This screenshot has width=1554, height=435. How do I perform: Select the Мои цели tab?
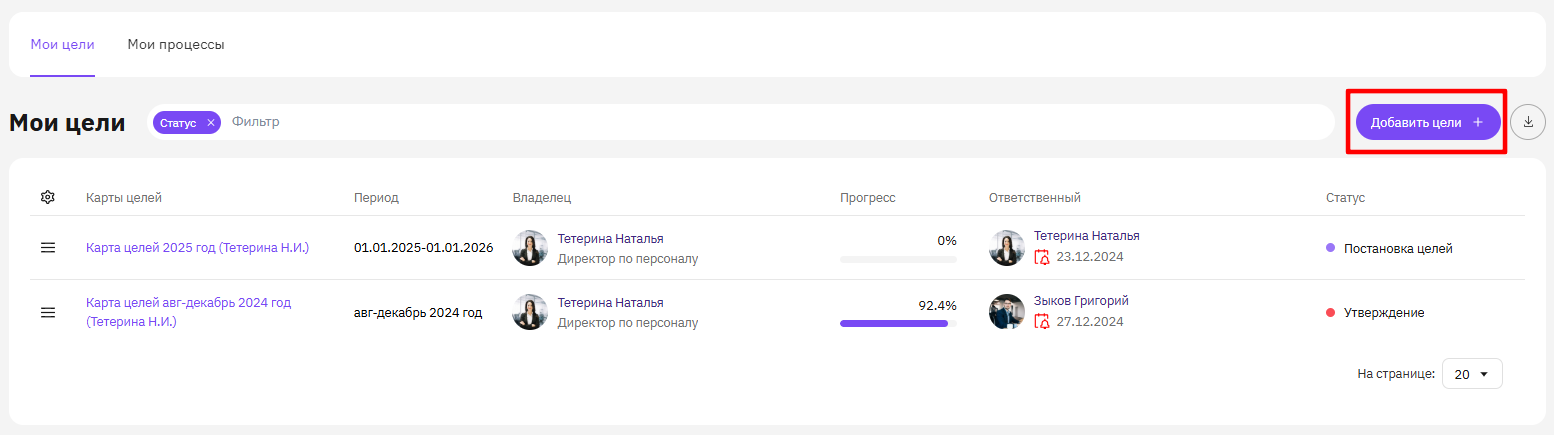(x=62, y=45)
